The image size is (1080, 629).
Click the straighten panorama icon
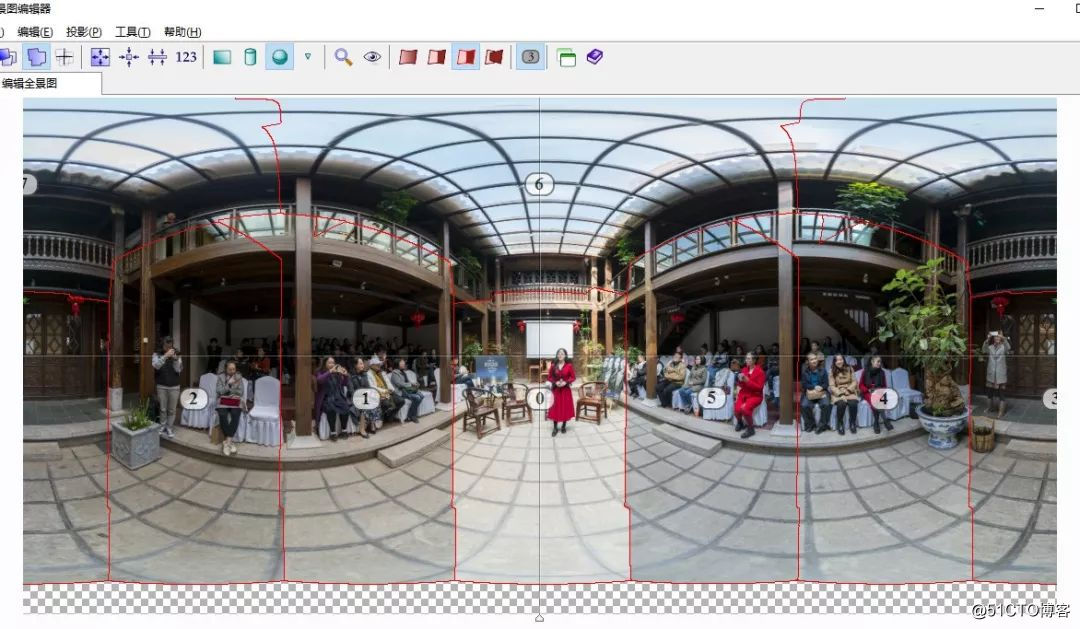[x=157, y=56]
